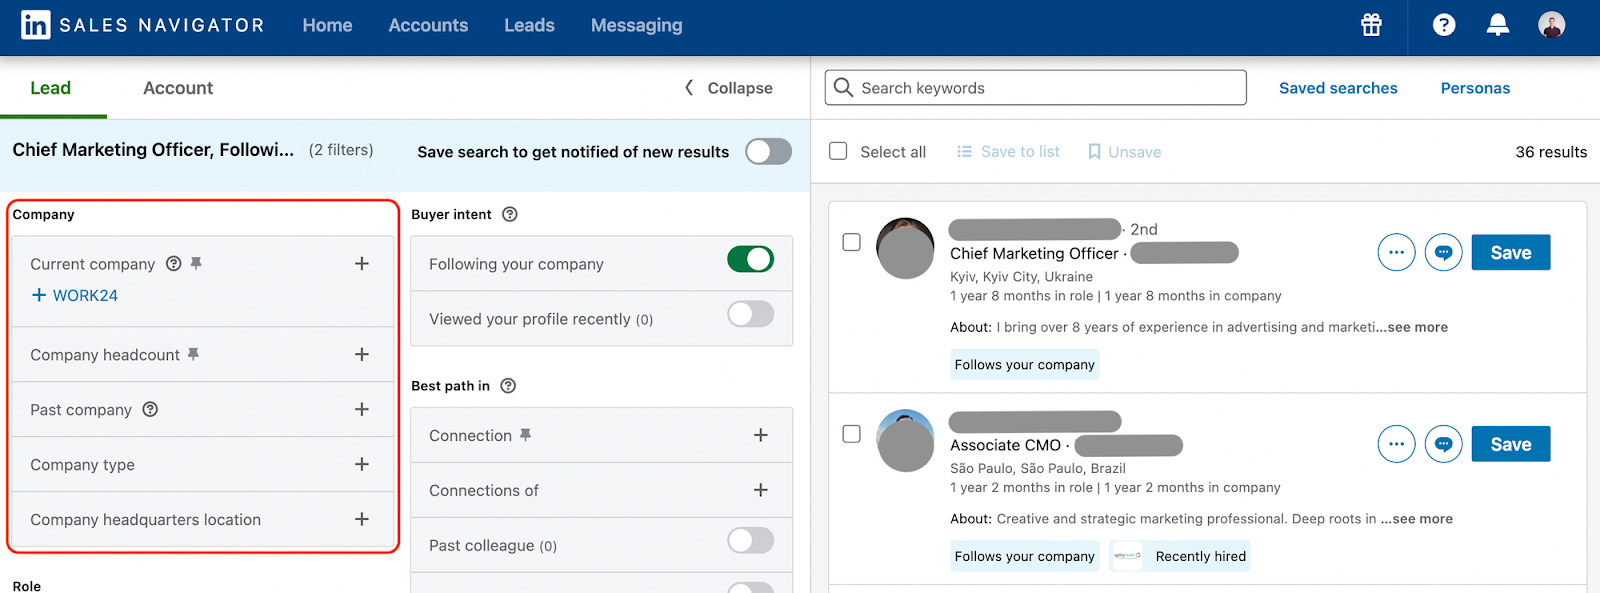Click the LinkedIn Sales Navigator logo
The image size is (1600, 593).
point(143,25)
